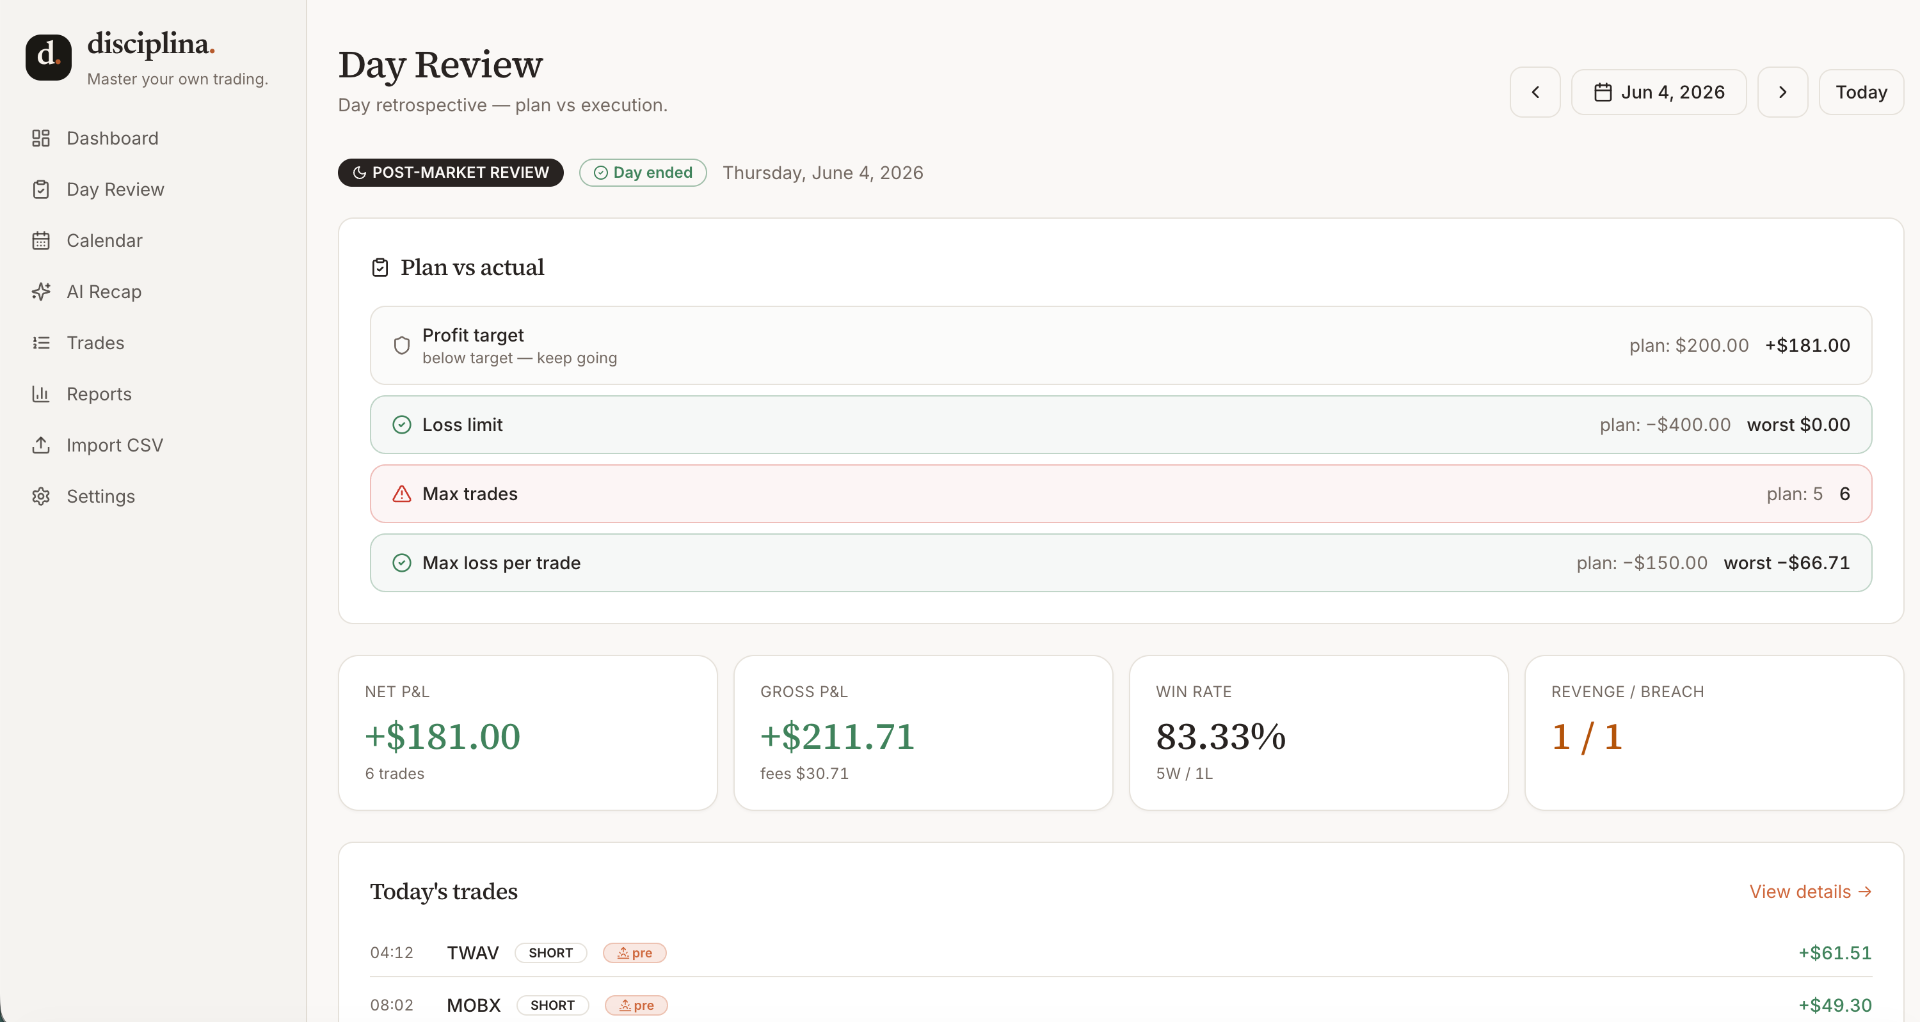
Task: Click the Loss limit row
Action: click(1121, 424)
